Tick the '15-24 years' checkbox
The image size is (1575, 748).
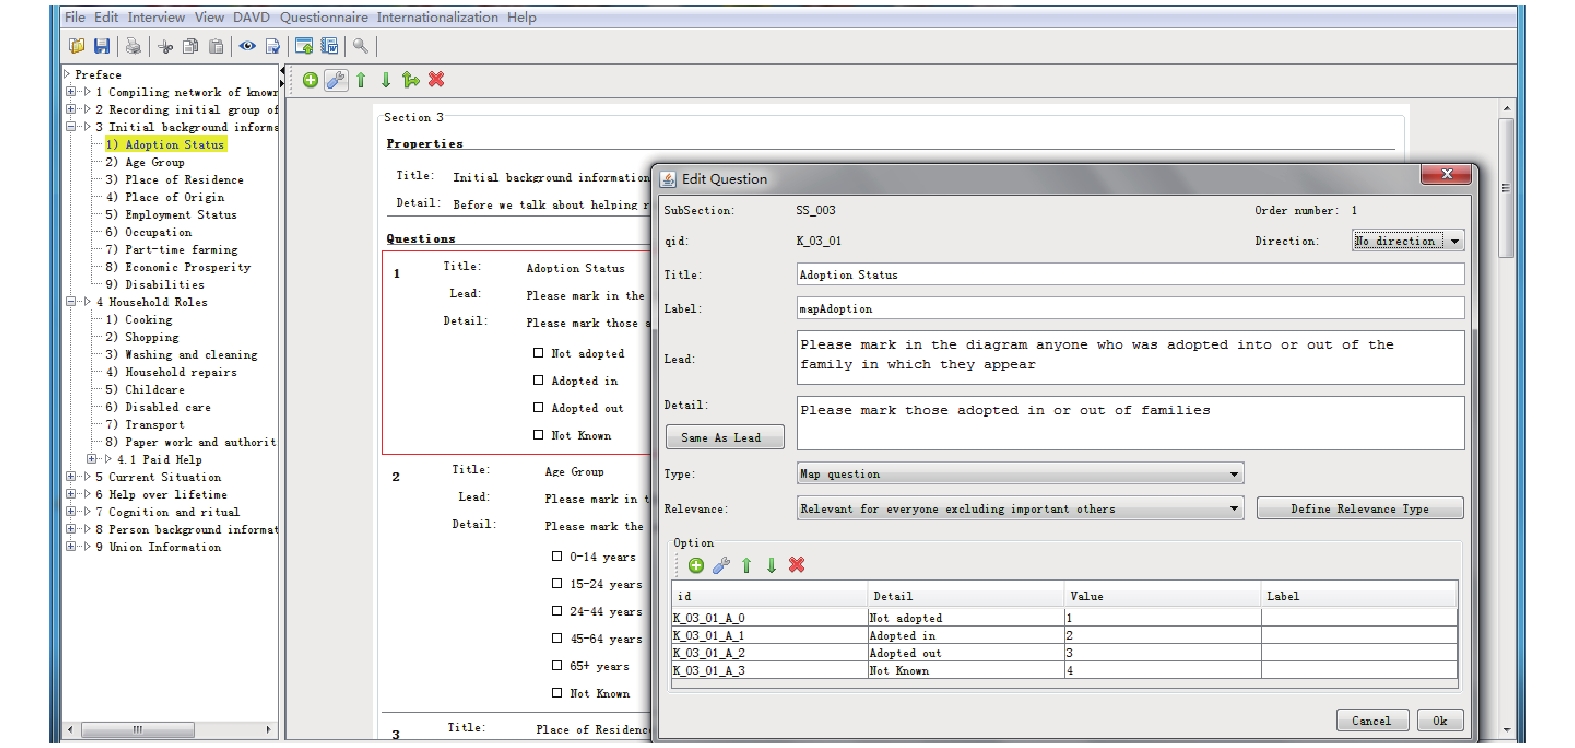click(557, 583)
